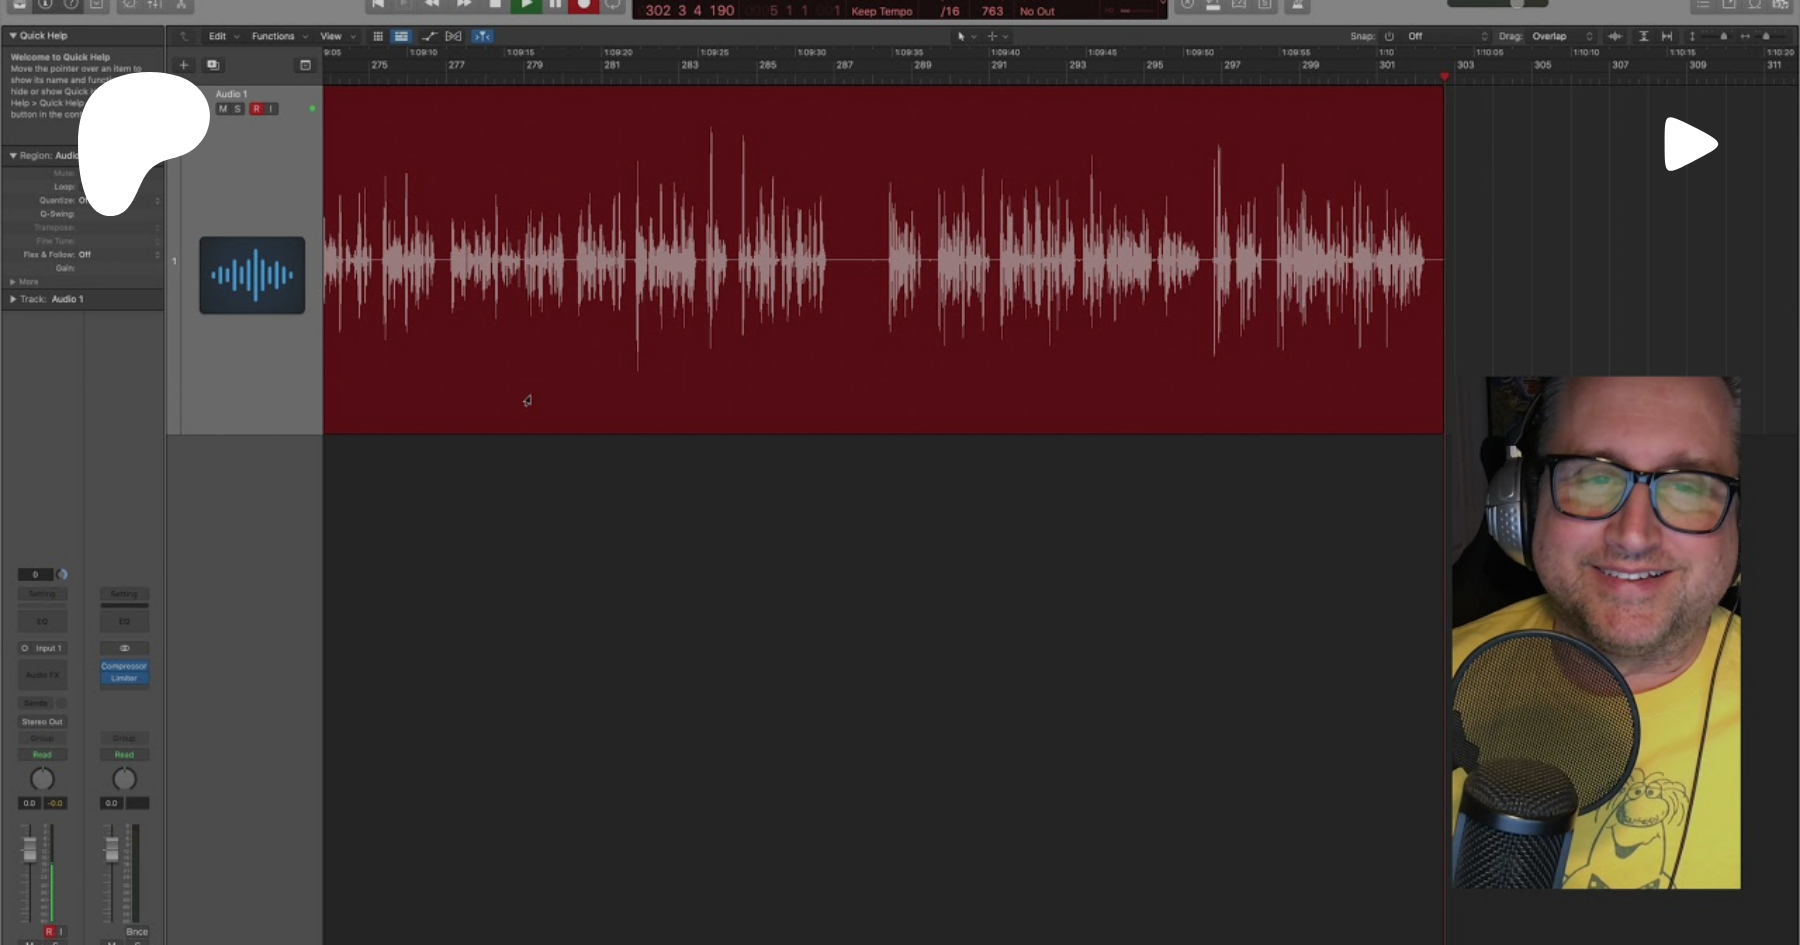
Task: Click the horizontal auto zoom button
Action: point(1667,36)
